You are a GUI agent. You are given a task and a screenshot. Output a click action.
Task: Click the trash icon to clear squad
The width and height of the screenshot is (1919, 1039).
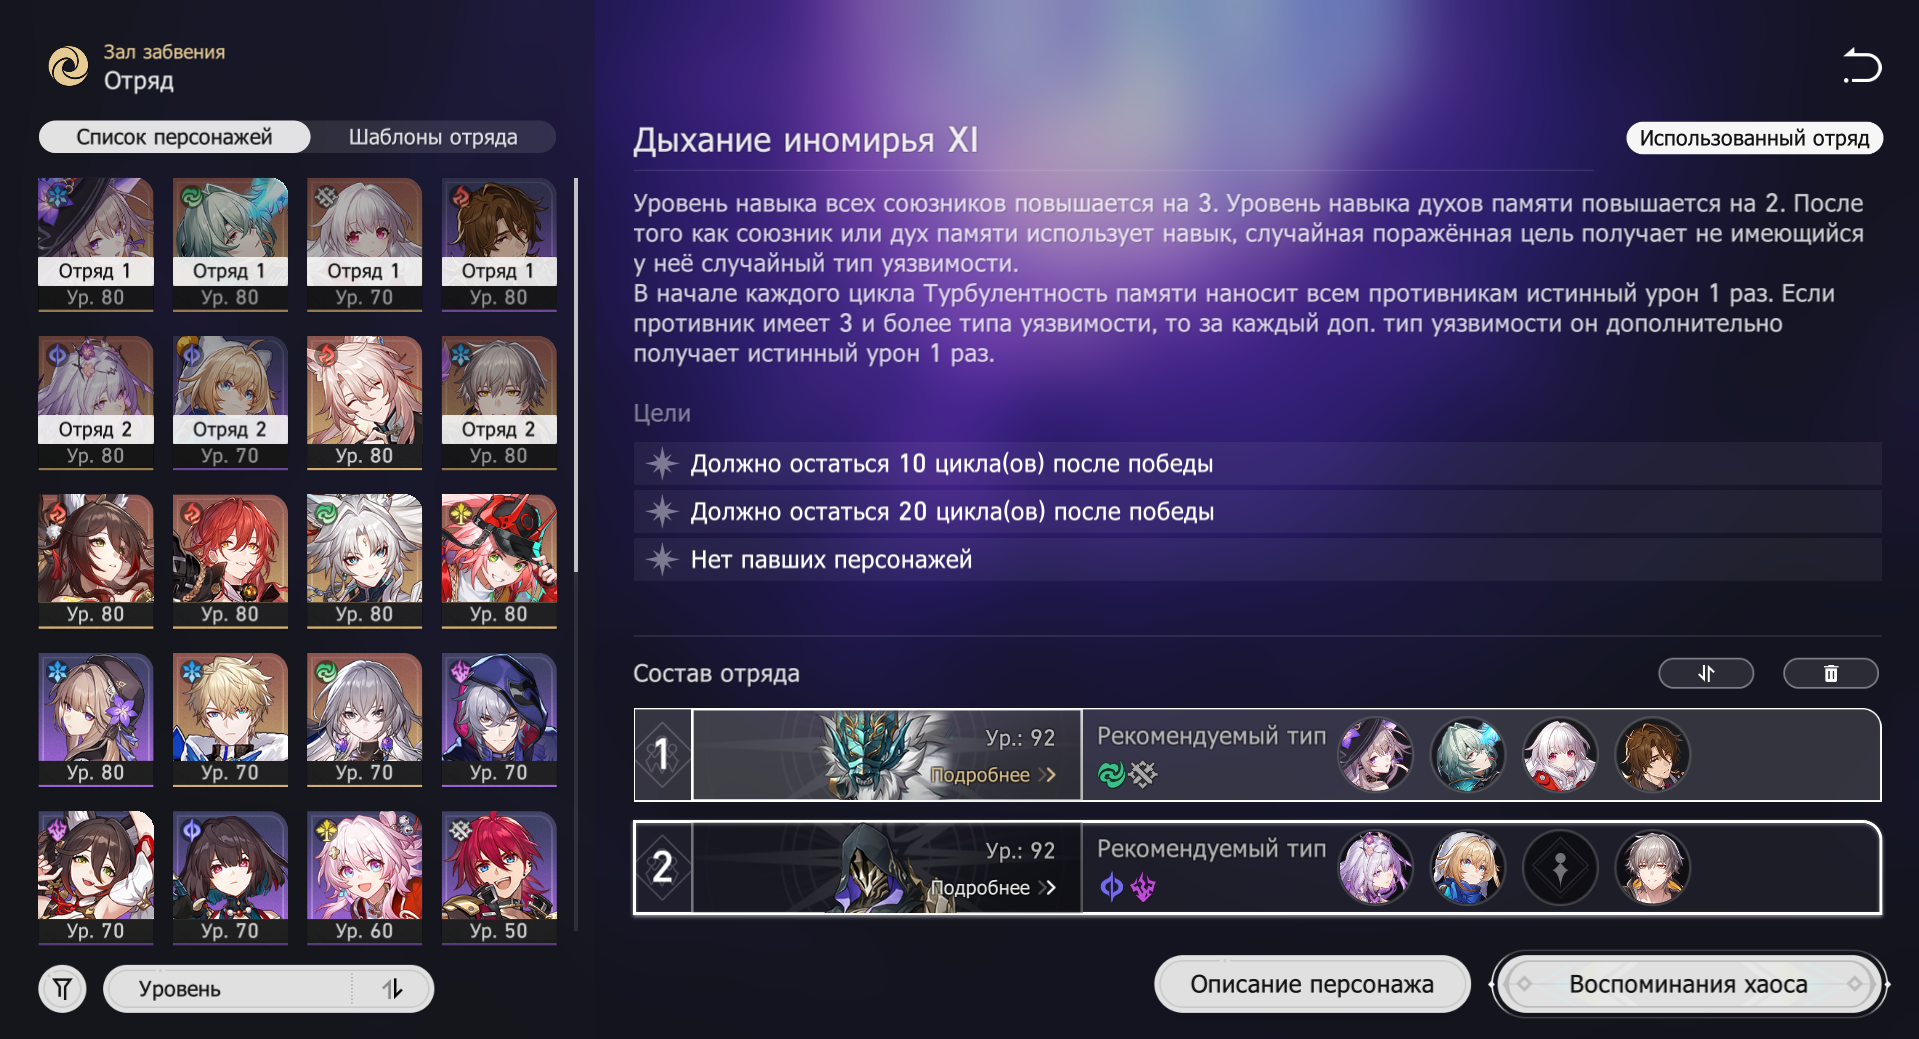(x=1830, y=674)
